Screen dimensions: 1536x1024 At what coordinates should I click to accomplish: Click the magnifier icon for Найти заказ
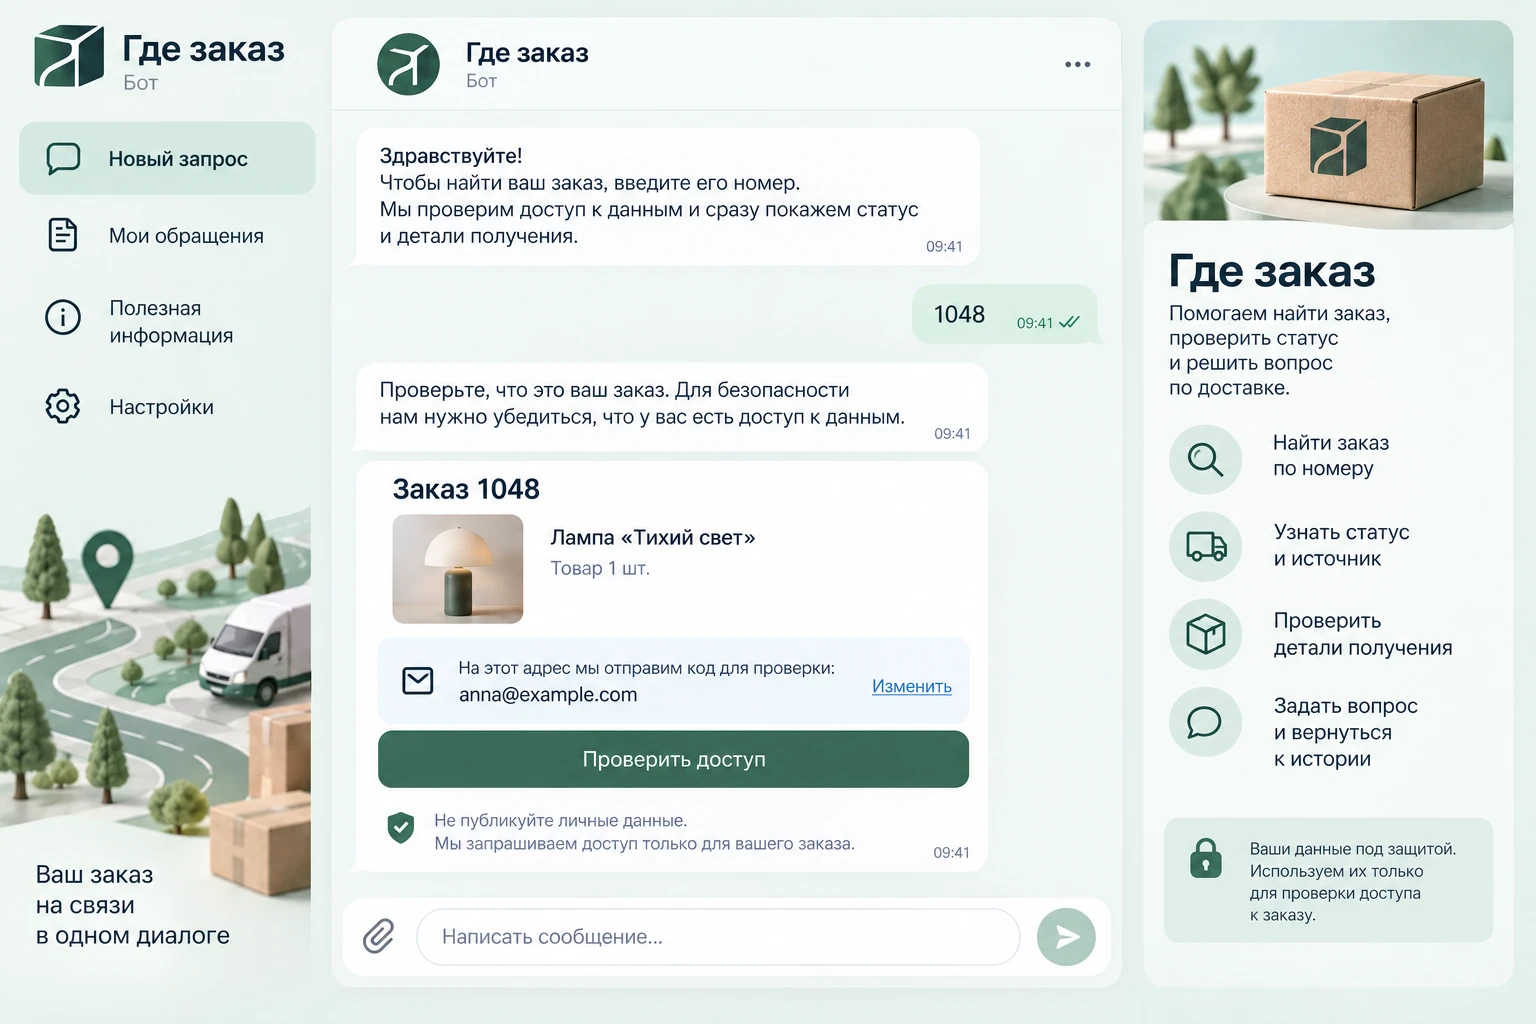[x=1205, y=459]
